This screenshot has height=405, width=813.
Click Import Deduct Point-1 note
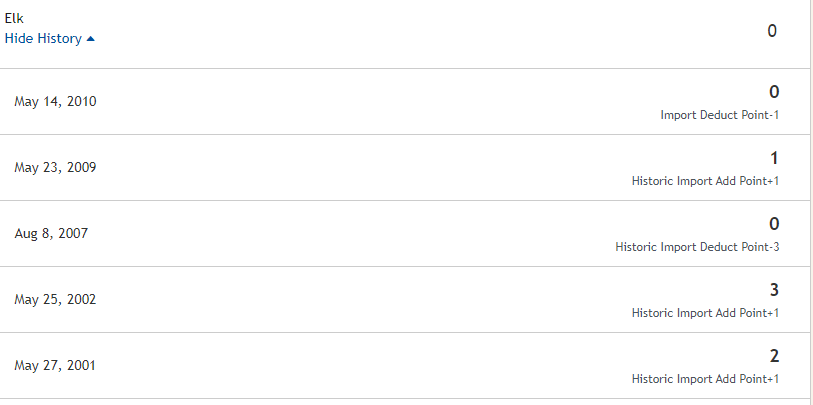720,115
